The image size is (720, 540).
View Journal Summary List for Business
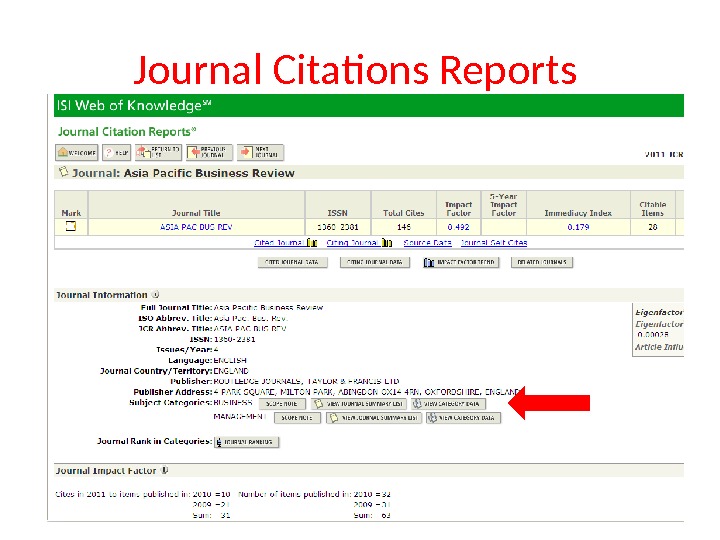[x=359, y=404]
